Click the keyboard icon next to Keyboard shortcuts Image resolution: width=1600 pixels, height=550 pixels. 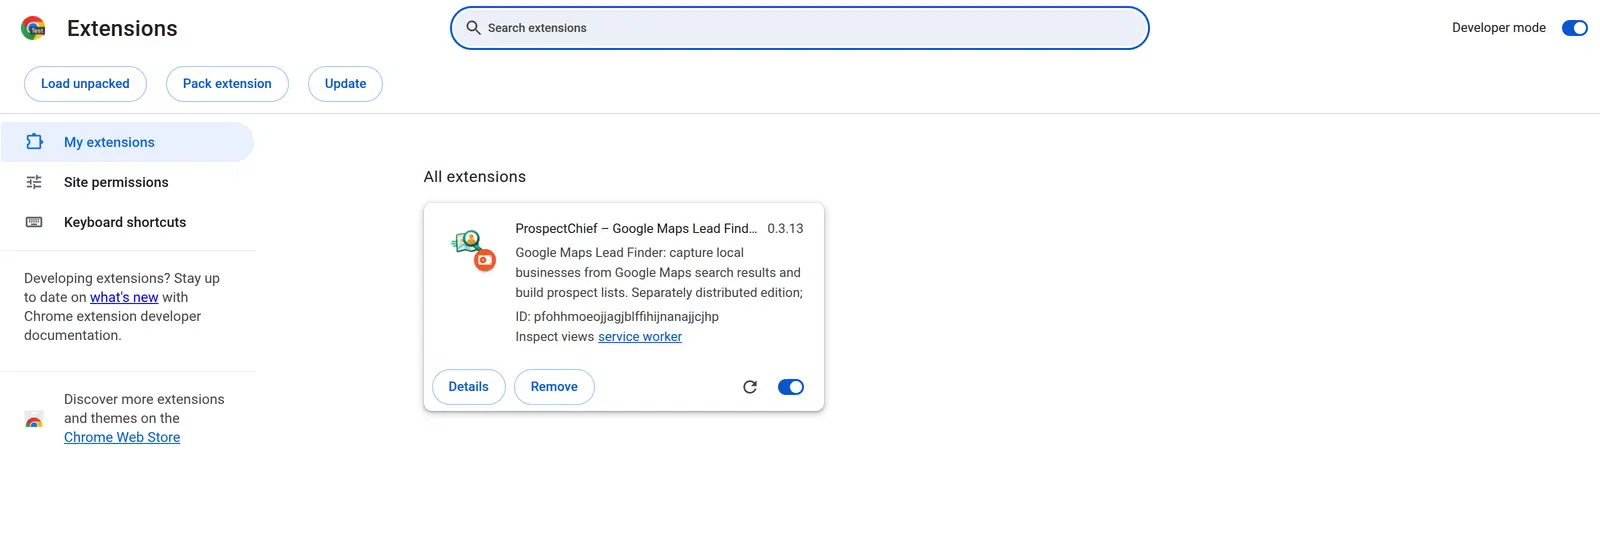tap(34, 222)
